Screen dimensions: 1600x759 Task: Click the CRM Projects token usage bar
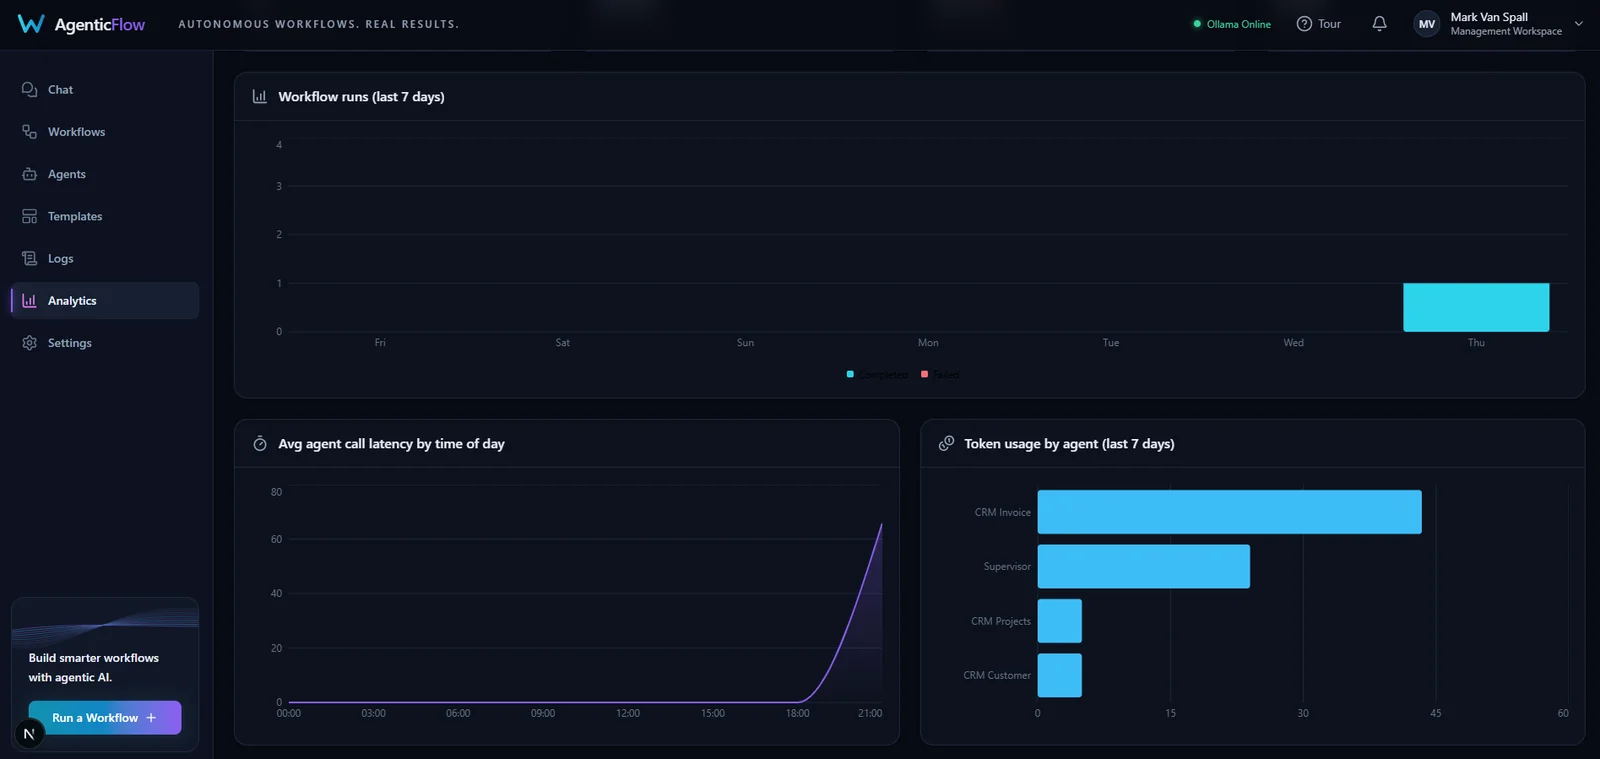1060,621
